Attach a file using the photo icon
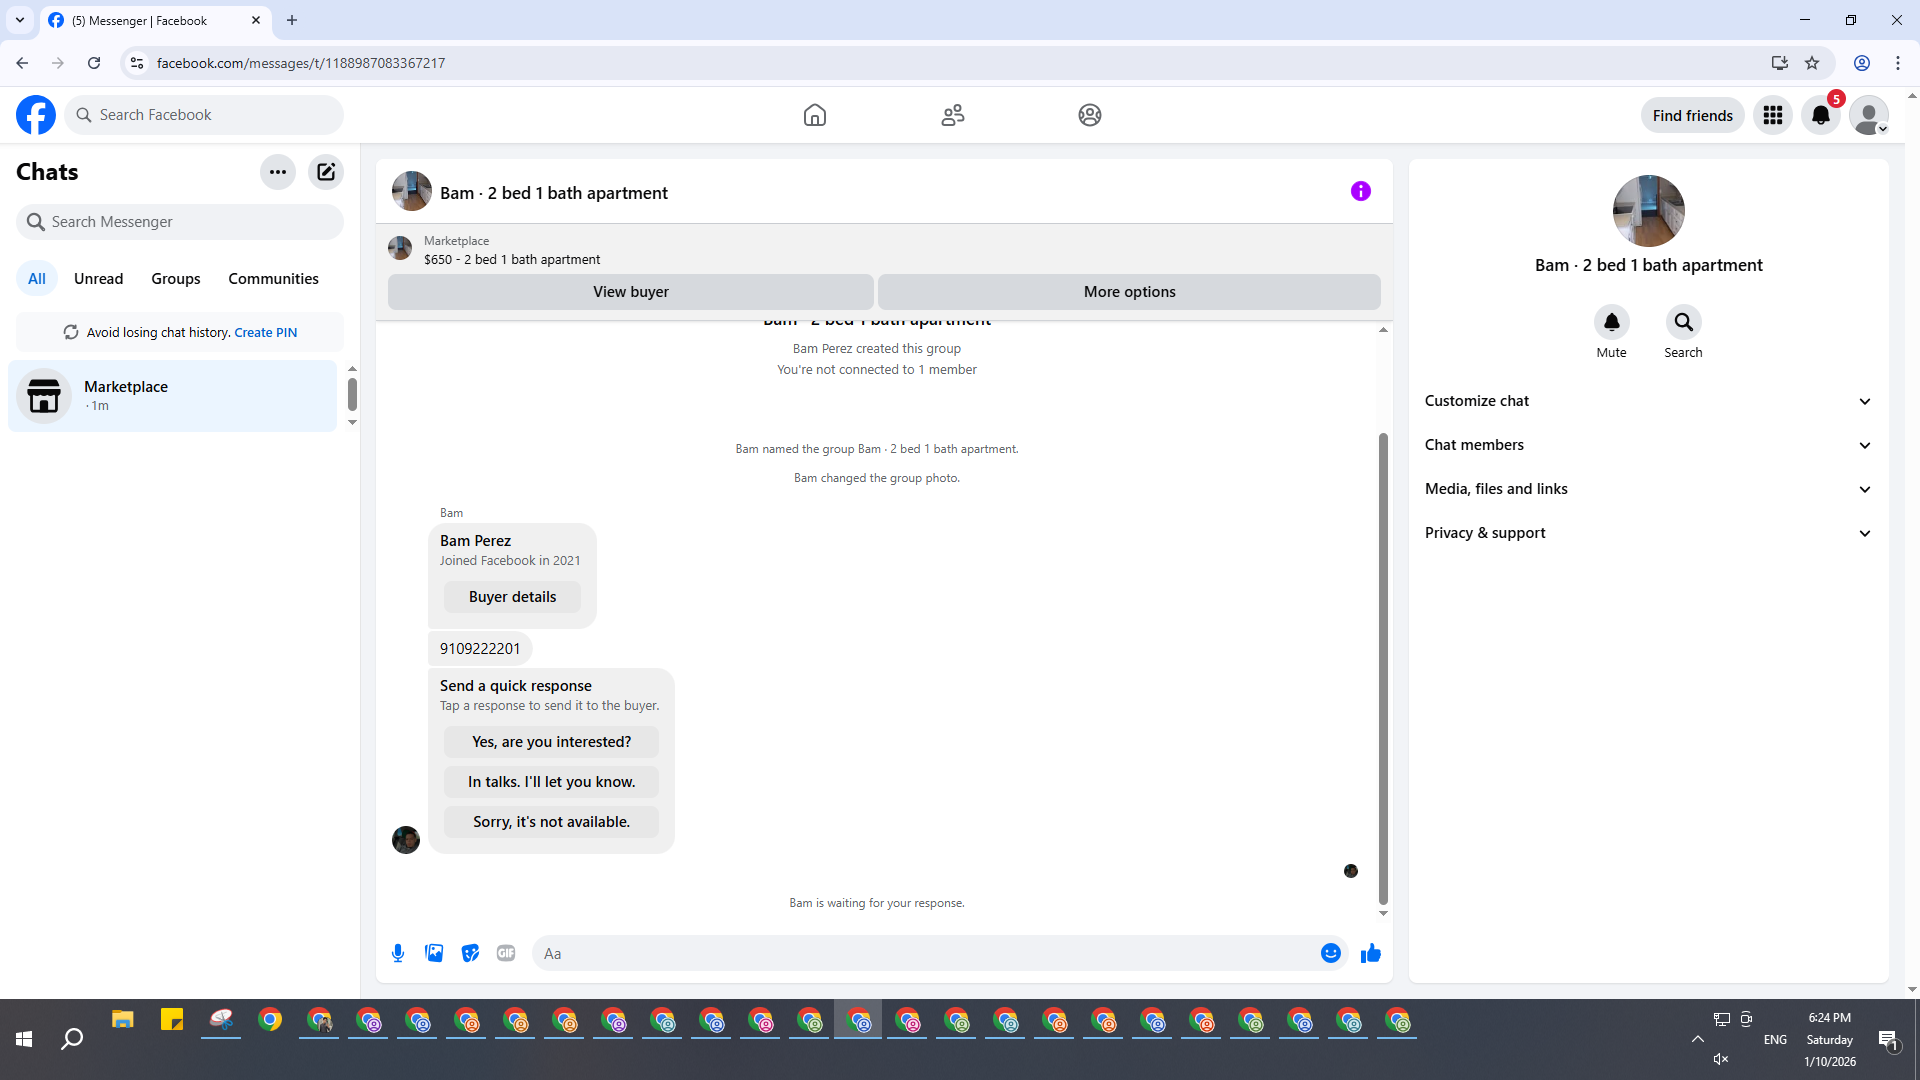Image resolution: width=1920 pixels, height=1080 pixels. (434, 953)
